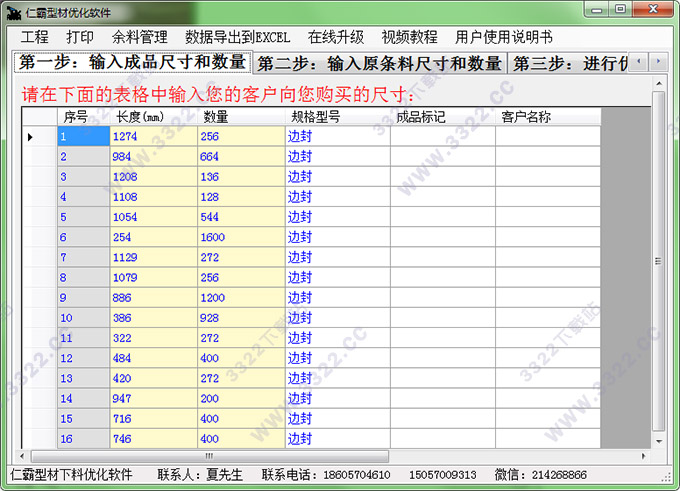
Task: Click status bar phone 18605704610
Action: click(356, 475)
